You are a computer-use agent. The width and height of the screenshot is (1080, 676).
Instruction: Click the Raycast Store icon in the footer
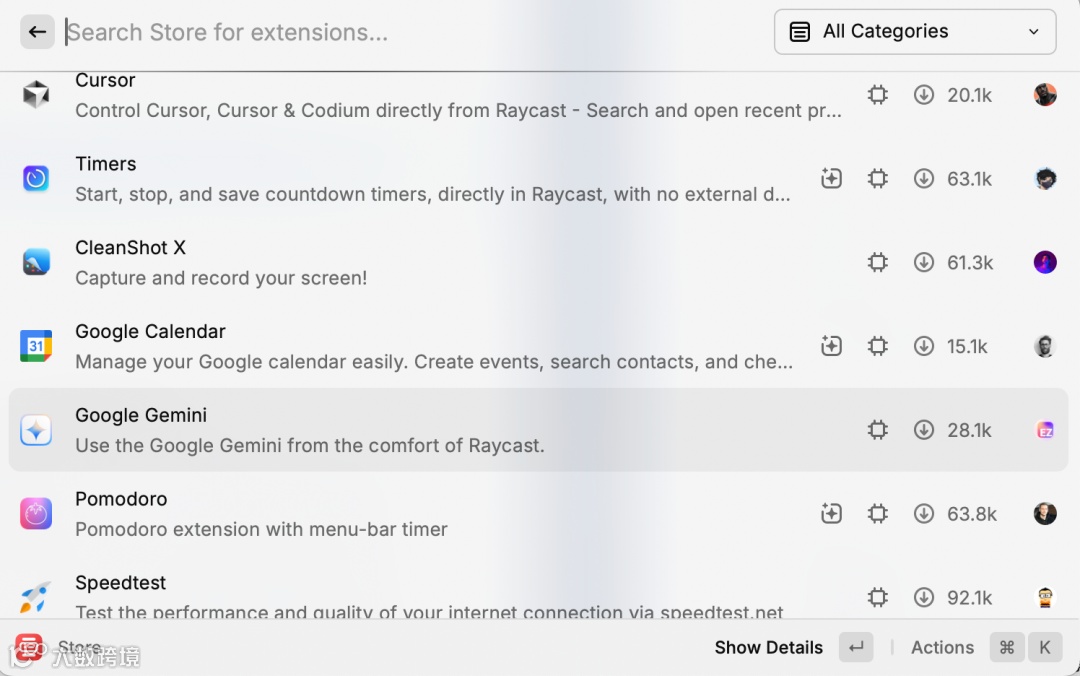coord(29,648)
